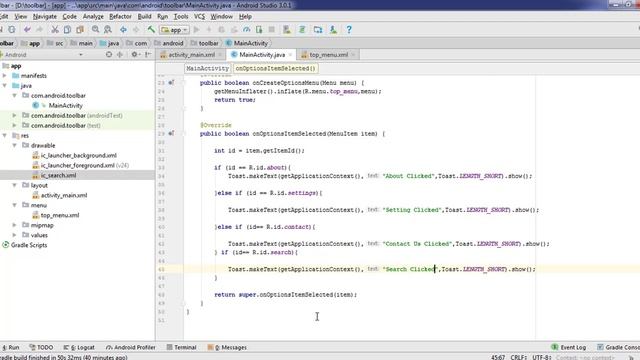This screenshot has height=360, width=640.
Task: Open Help with the question mark icon
Action: coord(349,29)
